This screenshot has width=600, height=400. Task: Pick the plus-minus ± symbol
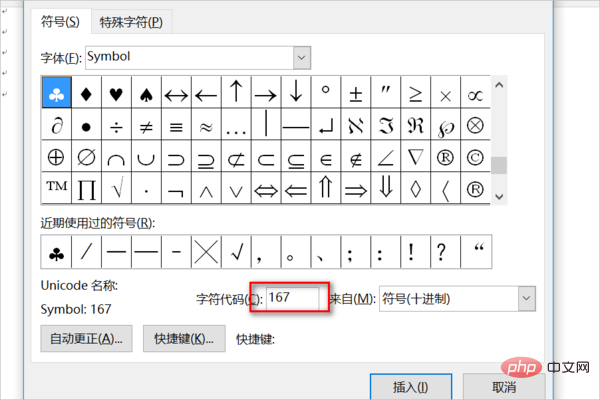click(x=356, y=93)
